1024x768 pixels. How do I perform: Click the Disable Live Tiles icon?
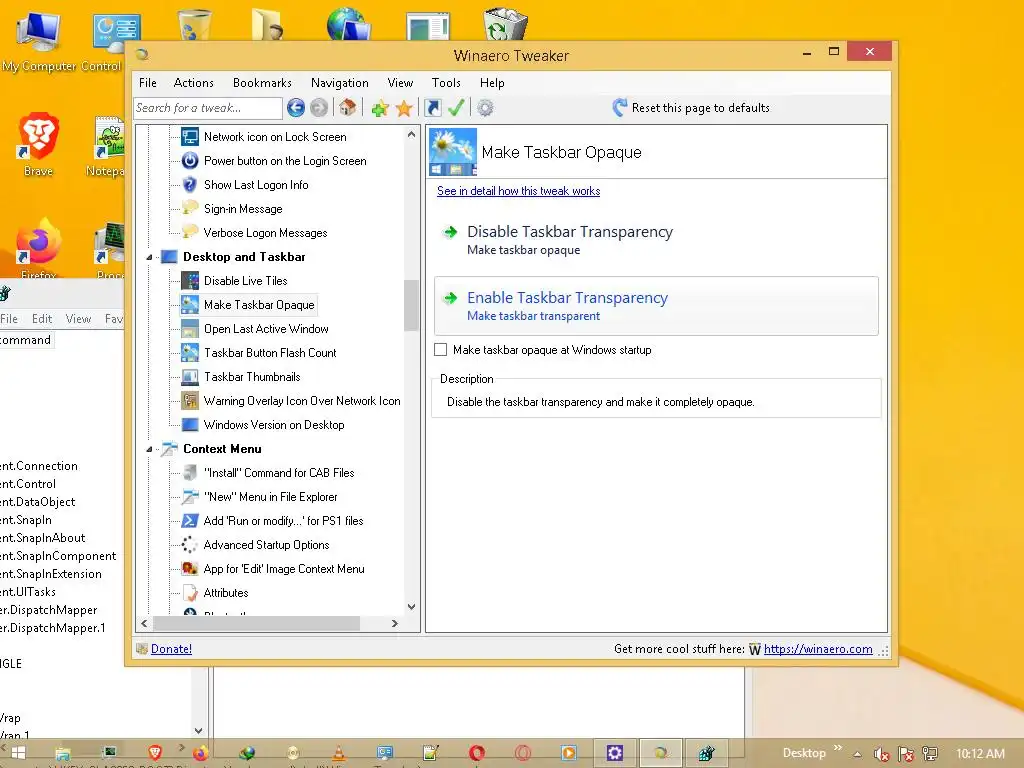[x=190, y=281]
